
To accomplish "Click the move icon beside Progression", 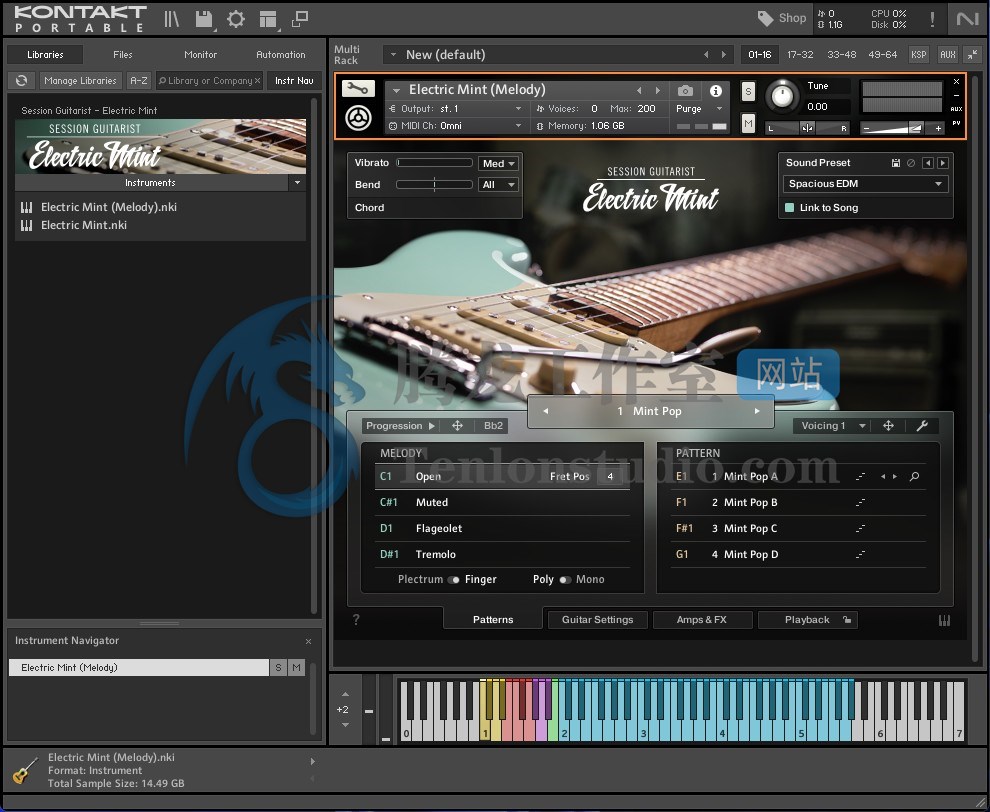I will tap(457, 426).
